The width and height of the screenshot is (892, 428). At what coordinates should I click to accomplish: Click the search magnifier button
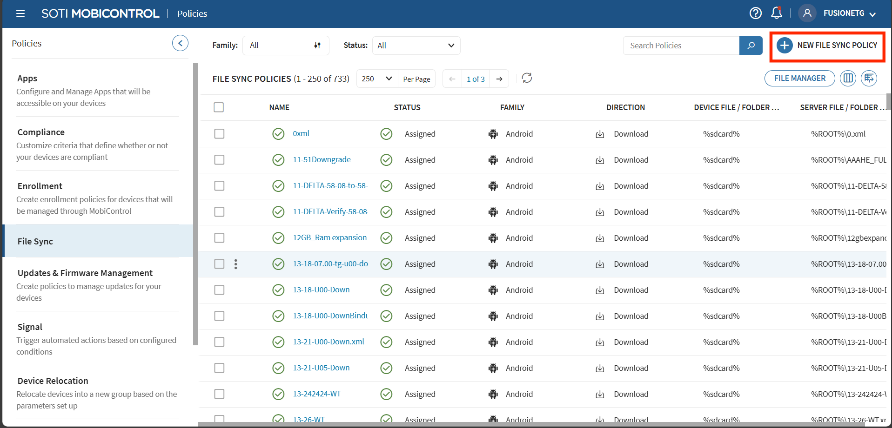click(750, 45)
